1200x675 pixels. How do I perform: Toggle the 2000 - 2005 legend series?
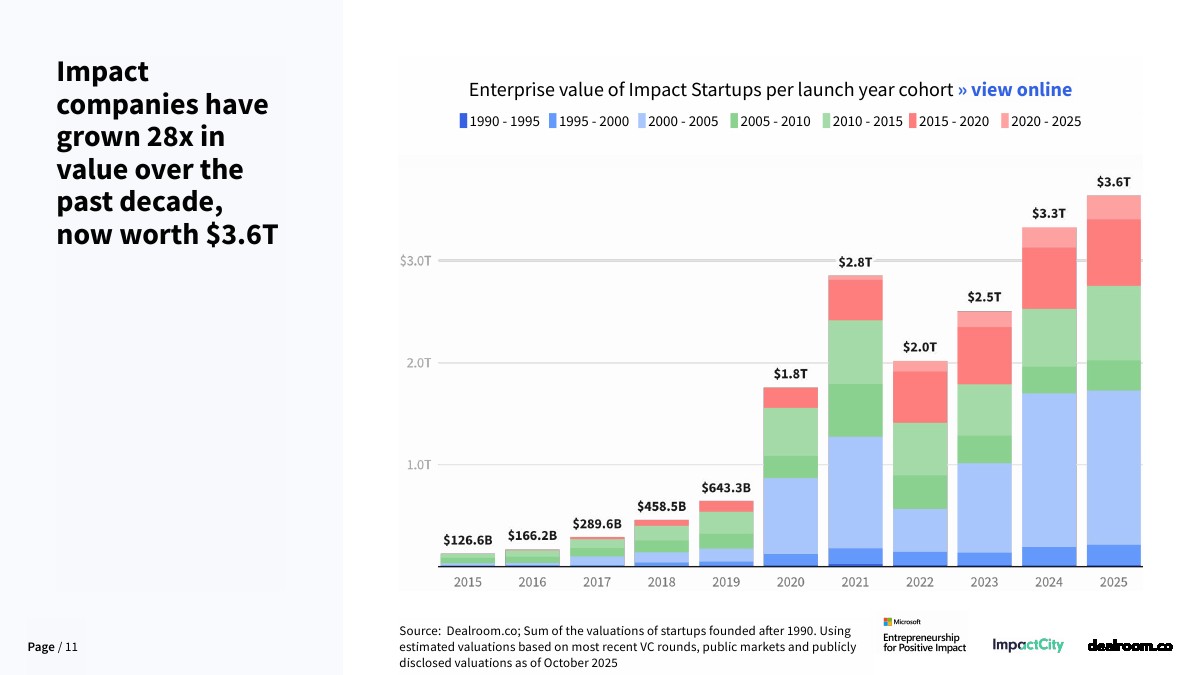pos(678,121)
